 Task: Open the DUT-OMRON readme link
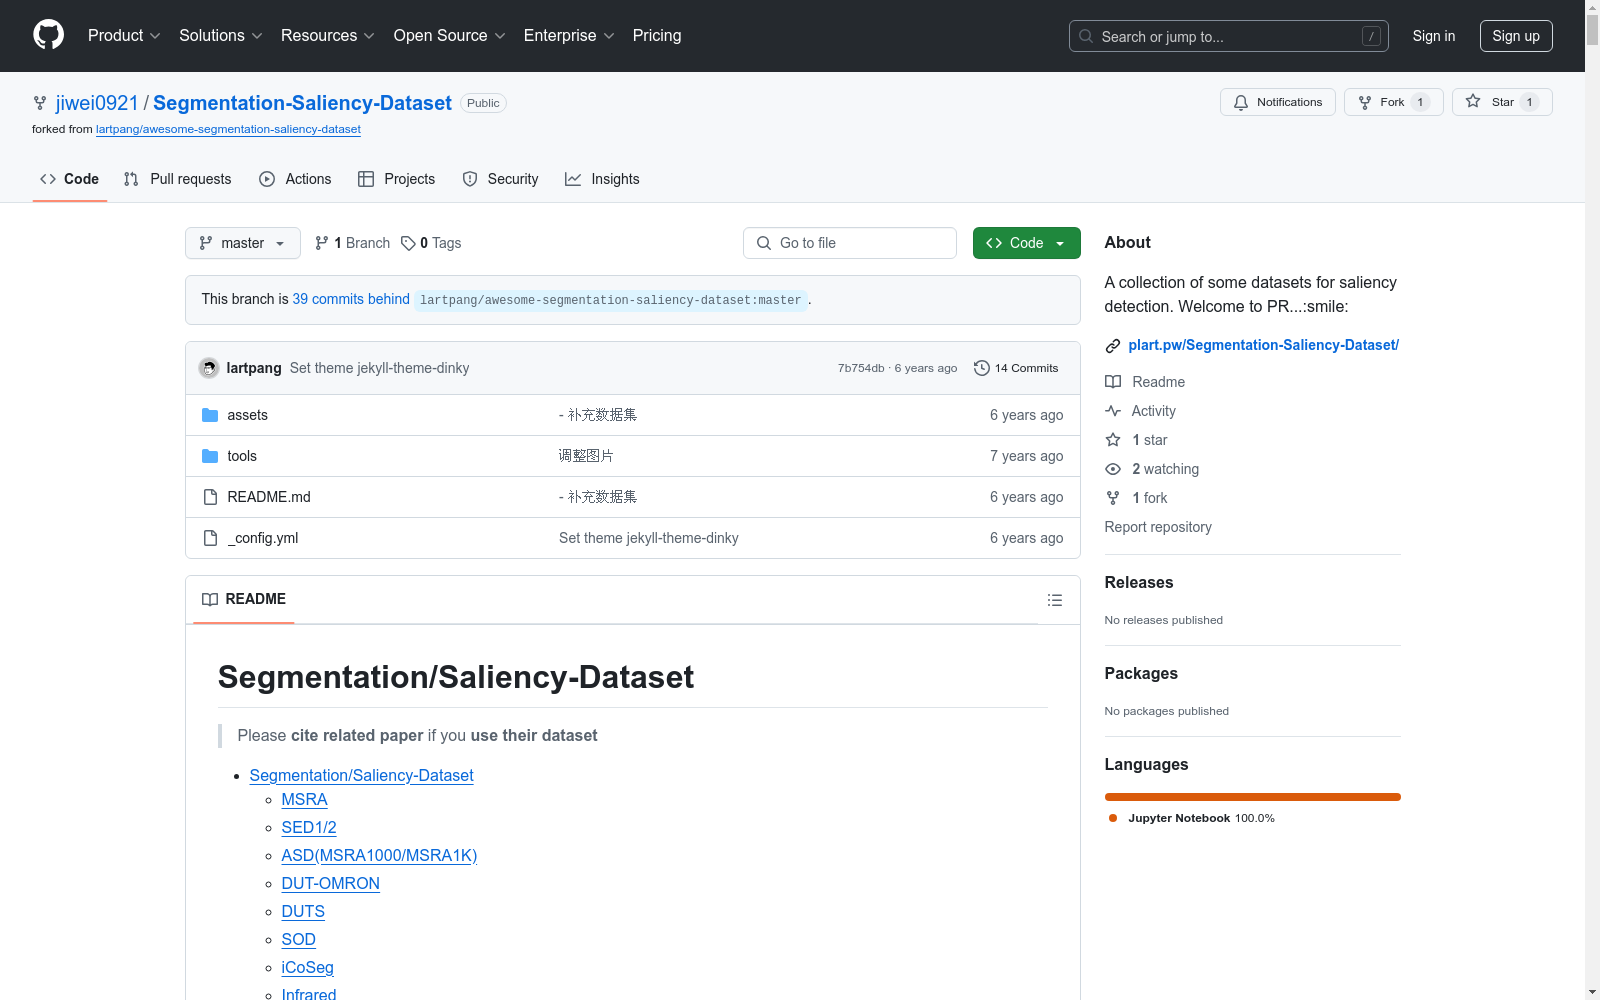pos(331,884)
